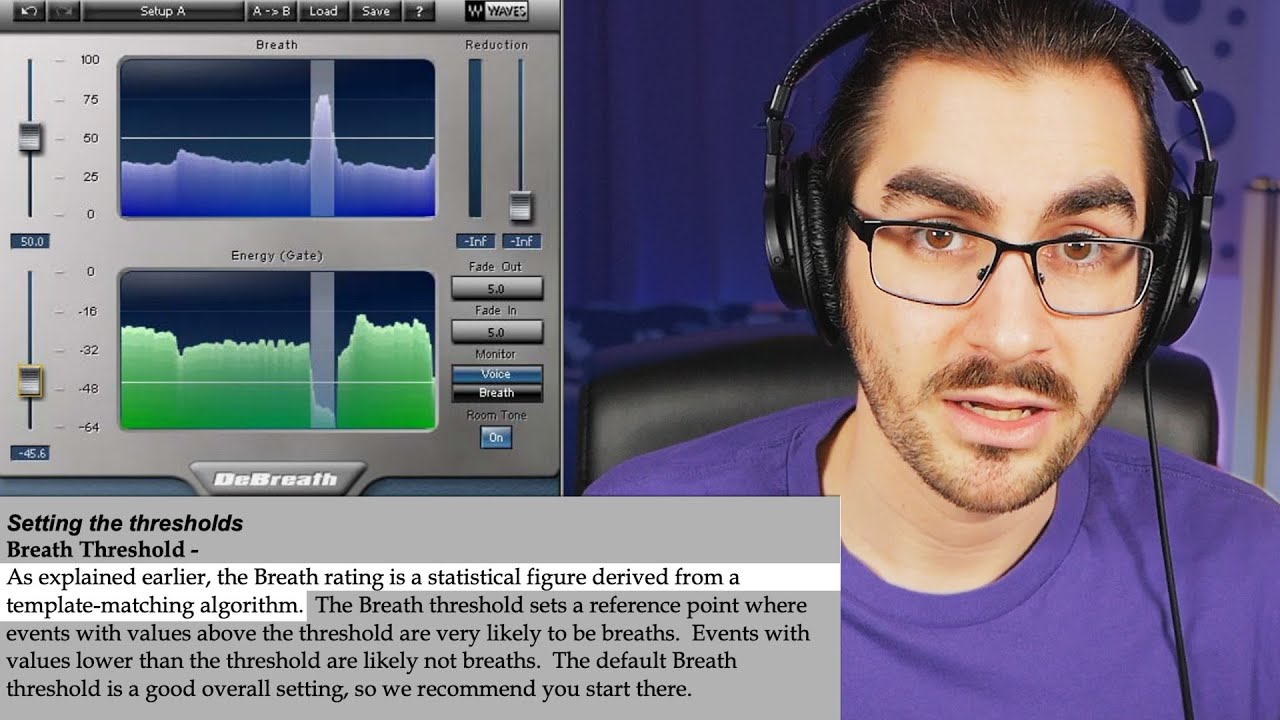The width and height of the screenshot is (1280, 720).
Task: Click the Breath threshold value 50.0
Action: click(30, 241)
